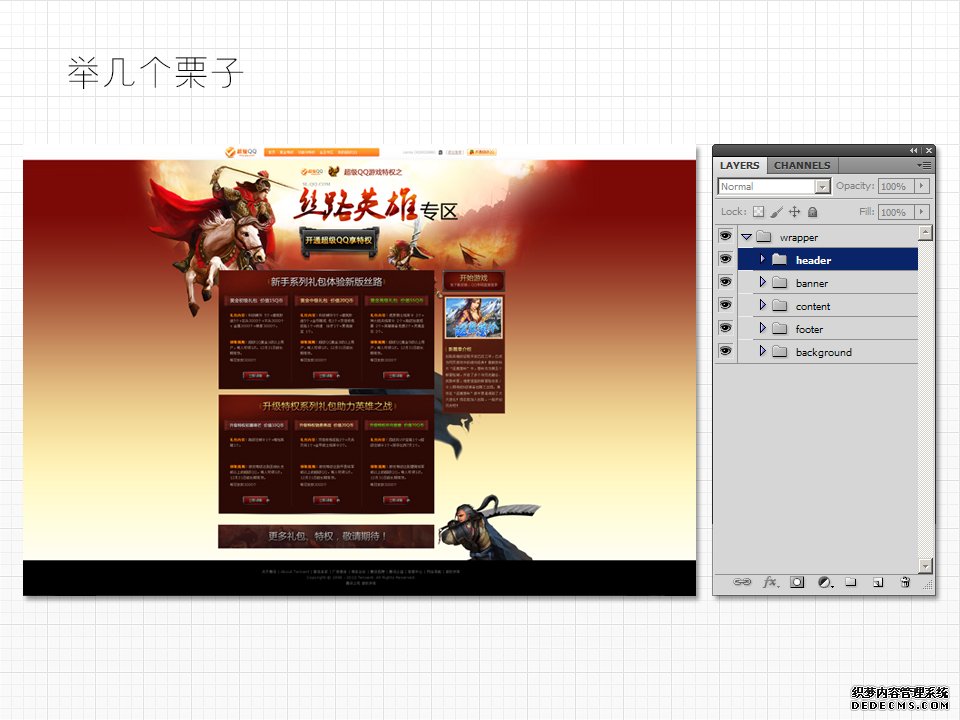
Task: Collapse the wrapper group
Action: point(746,236)
